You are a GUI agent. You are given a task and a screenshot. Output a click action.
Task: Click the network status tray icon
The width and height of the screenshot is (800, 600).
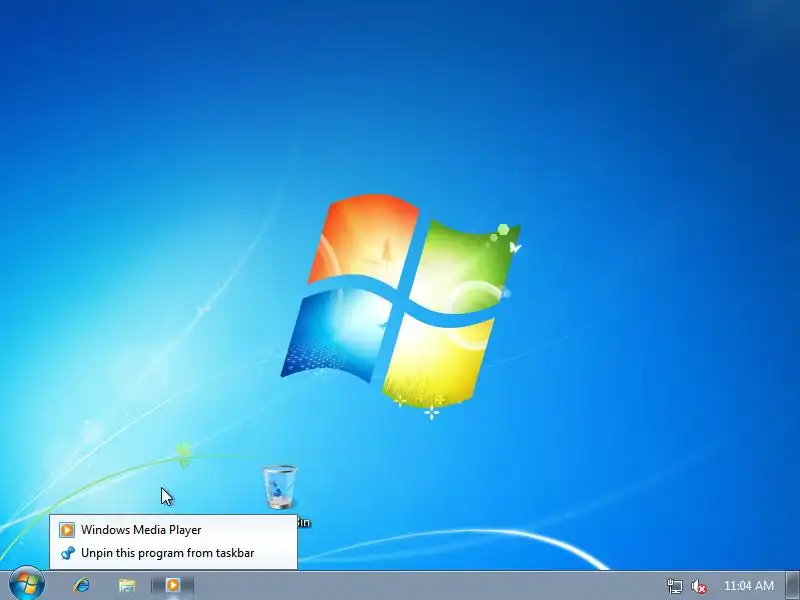(x=674, y=586)
